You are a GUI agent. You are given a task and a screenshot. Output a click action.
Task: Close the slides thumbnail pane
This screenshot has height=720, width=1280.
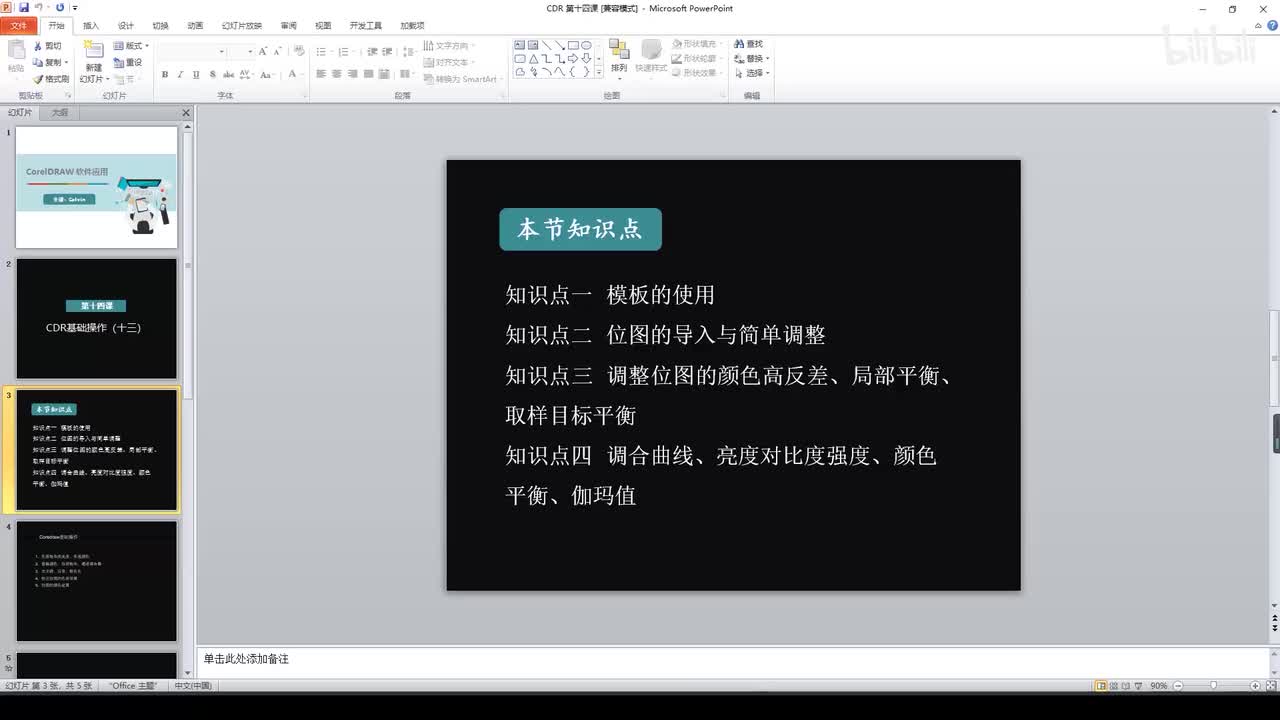(x=185, y=113)
